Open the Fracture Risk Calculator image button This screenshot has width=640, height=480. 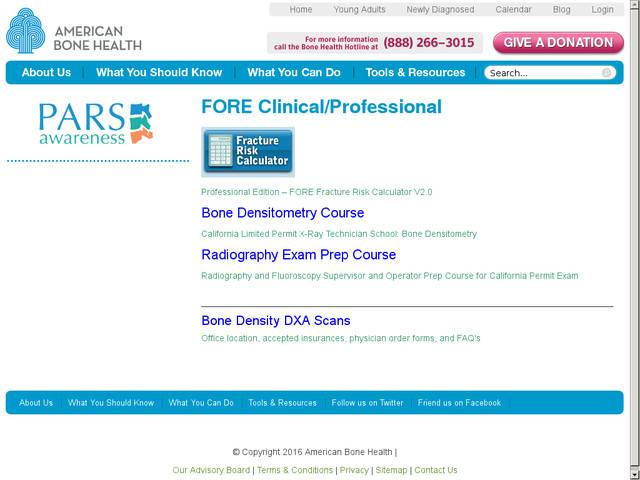pos(248,152)
